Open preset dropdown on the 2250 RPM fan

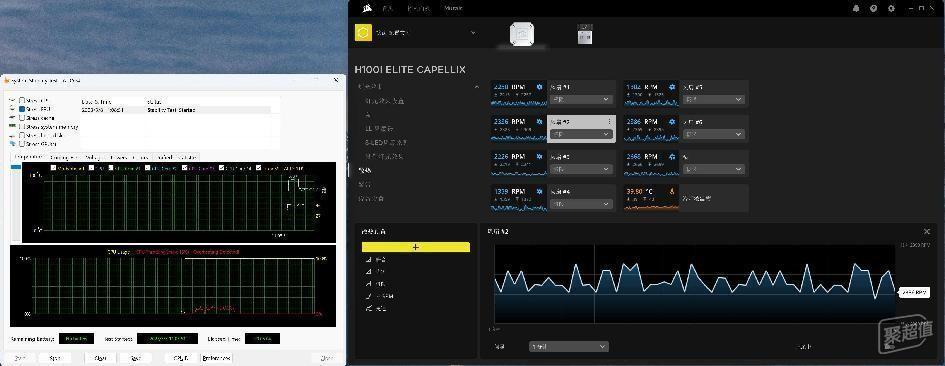(x=581, y=99)
